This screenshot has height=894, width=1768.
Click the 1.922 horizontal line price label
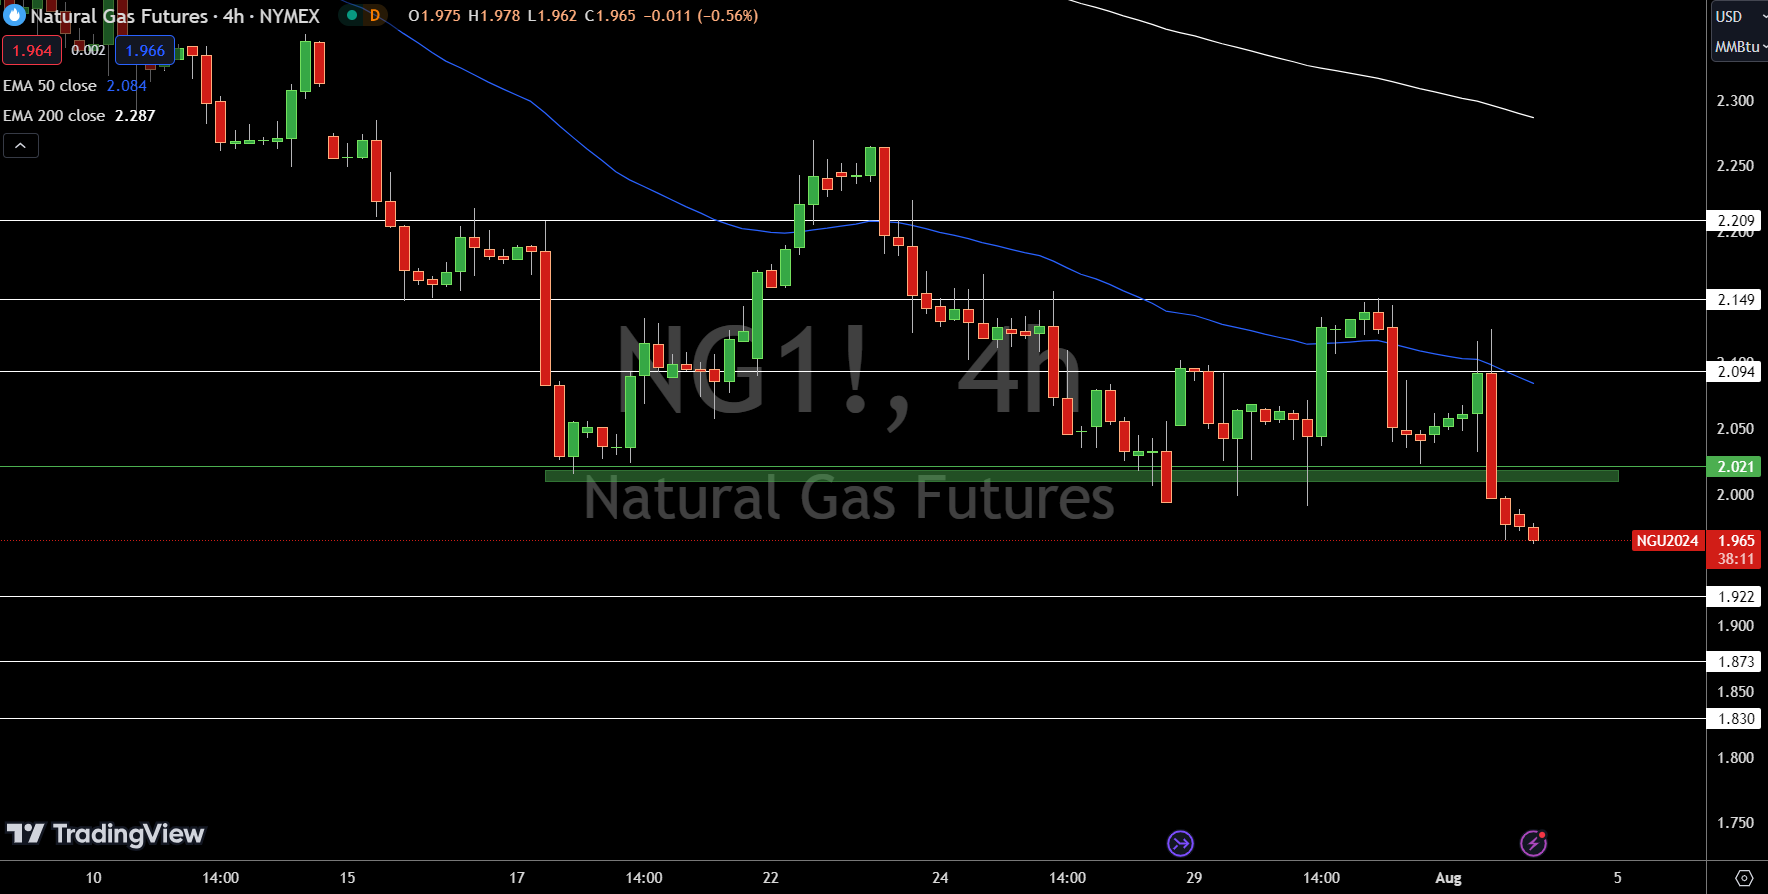click(1735, 597)
